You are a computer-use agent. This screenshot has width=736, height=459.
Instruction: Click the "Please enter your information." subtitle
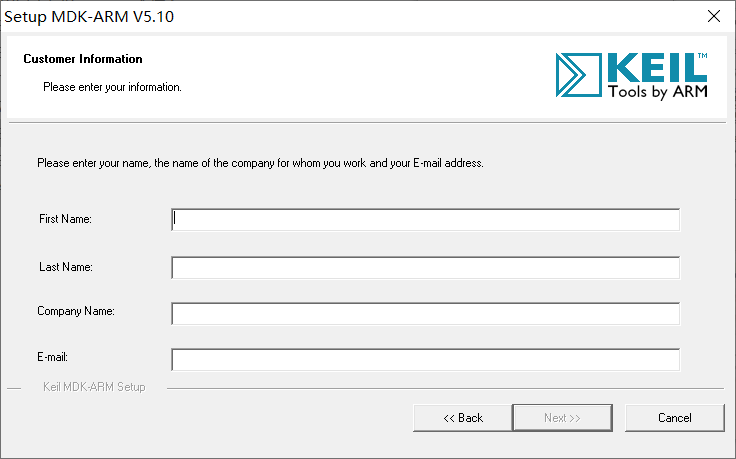coord(112,87)
